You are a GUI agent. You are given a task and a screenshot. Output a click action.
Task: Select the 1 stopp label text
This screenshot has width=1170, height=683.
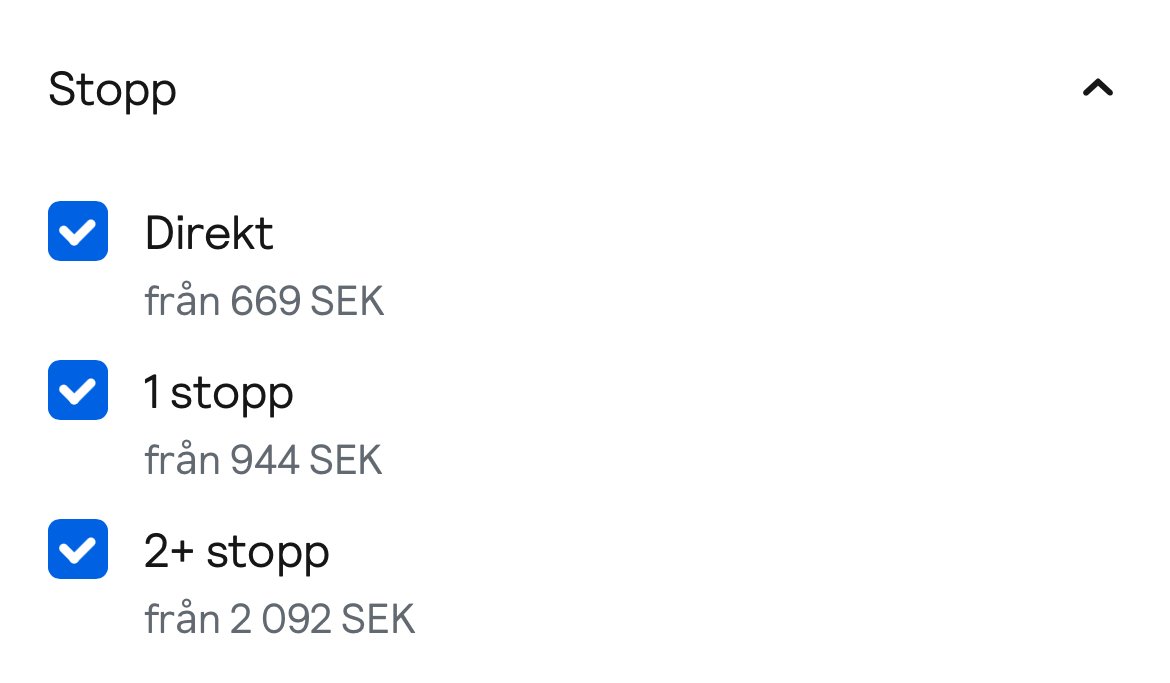click(219, 393)
